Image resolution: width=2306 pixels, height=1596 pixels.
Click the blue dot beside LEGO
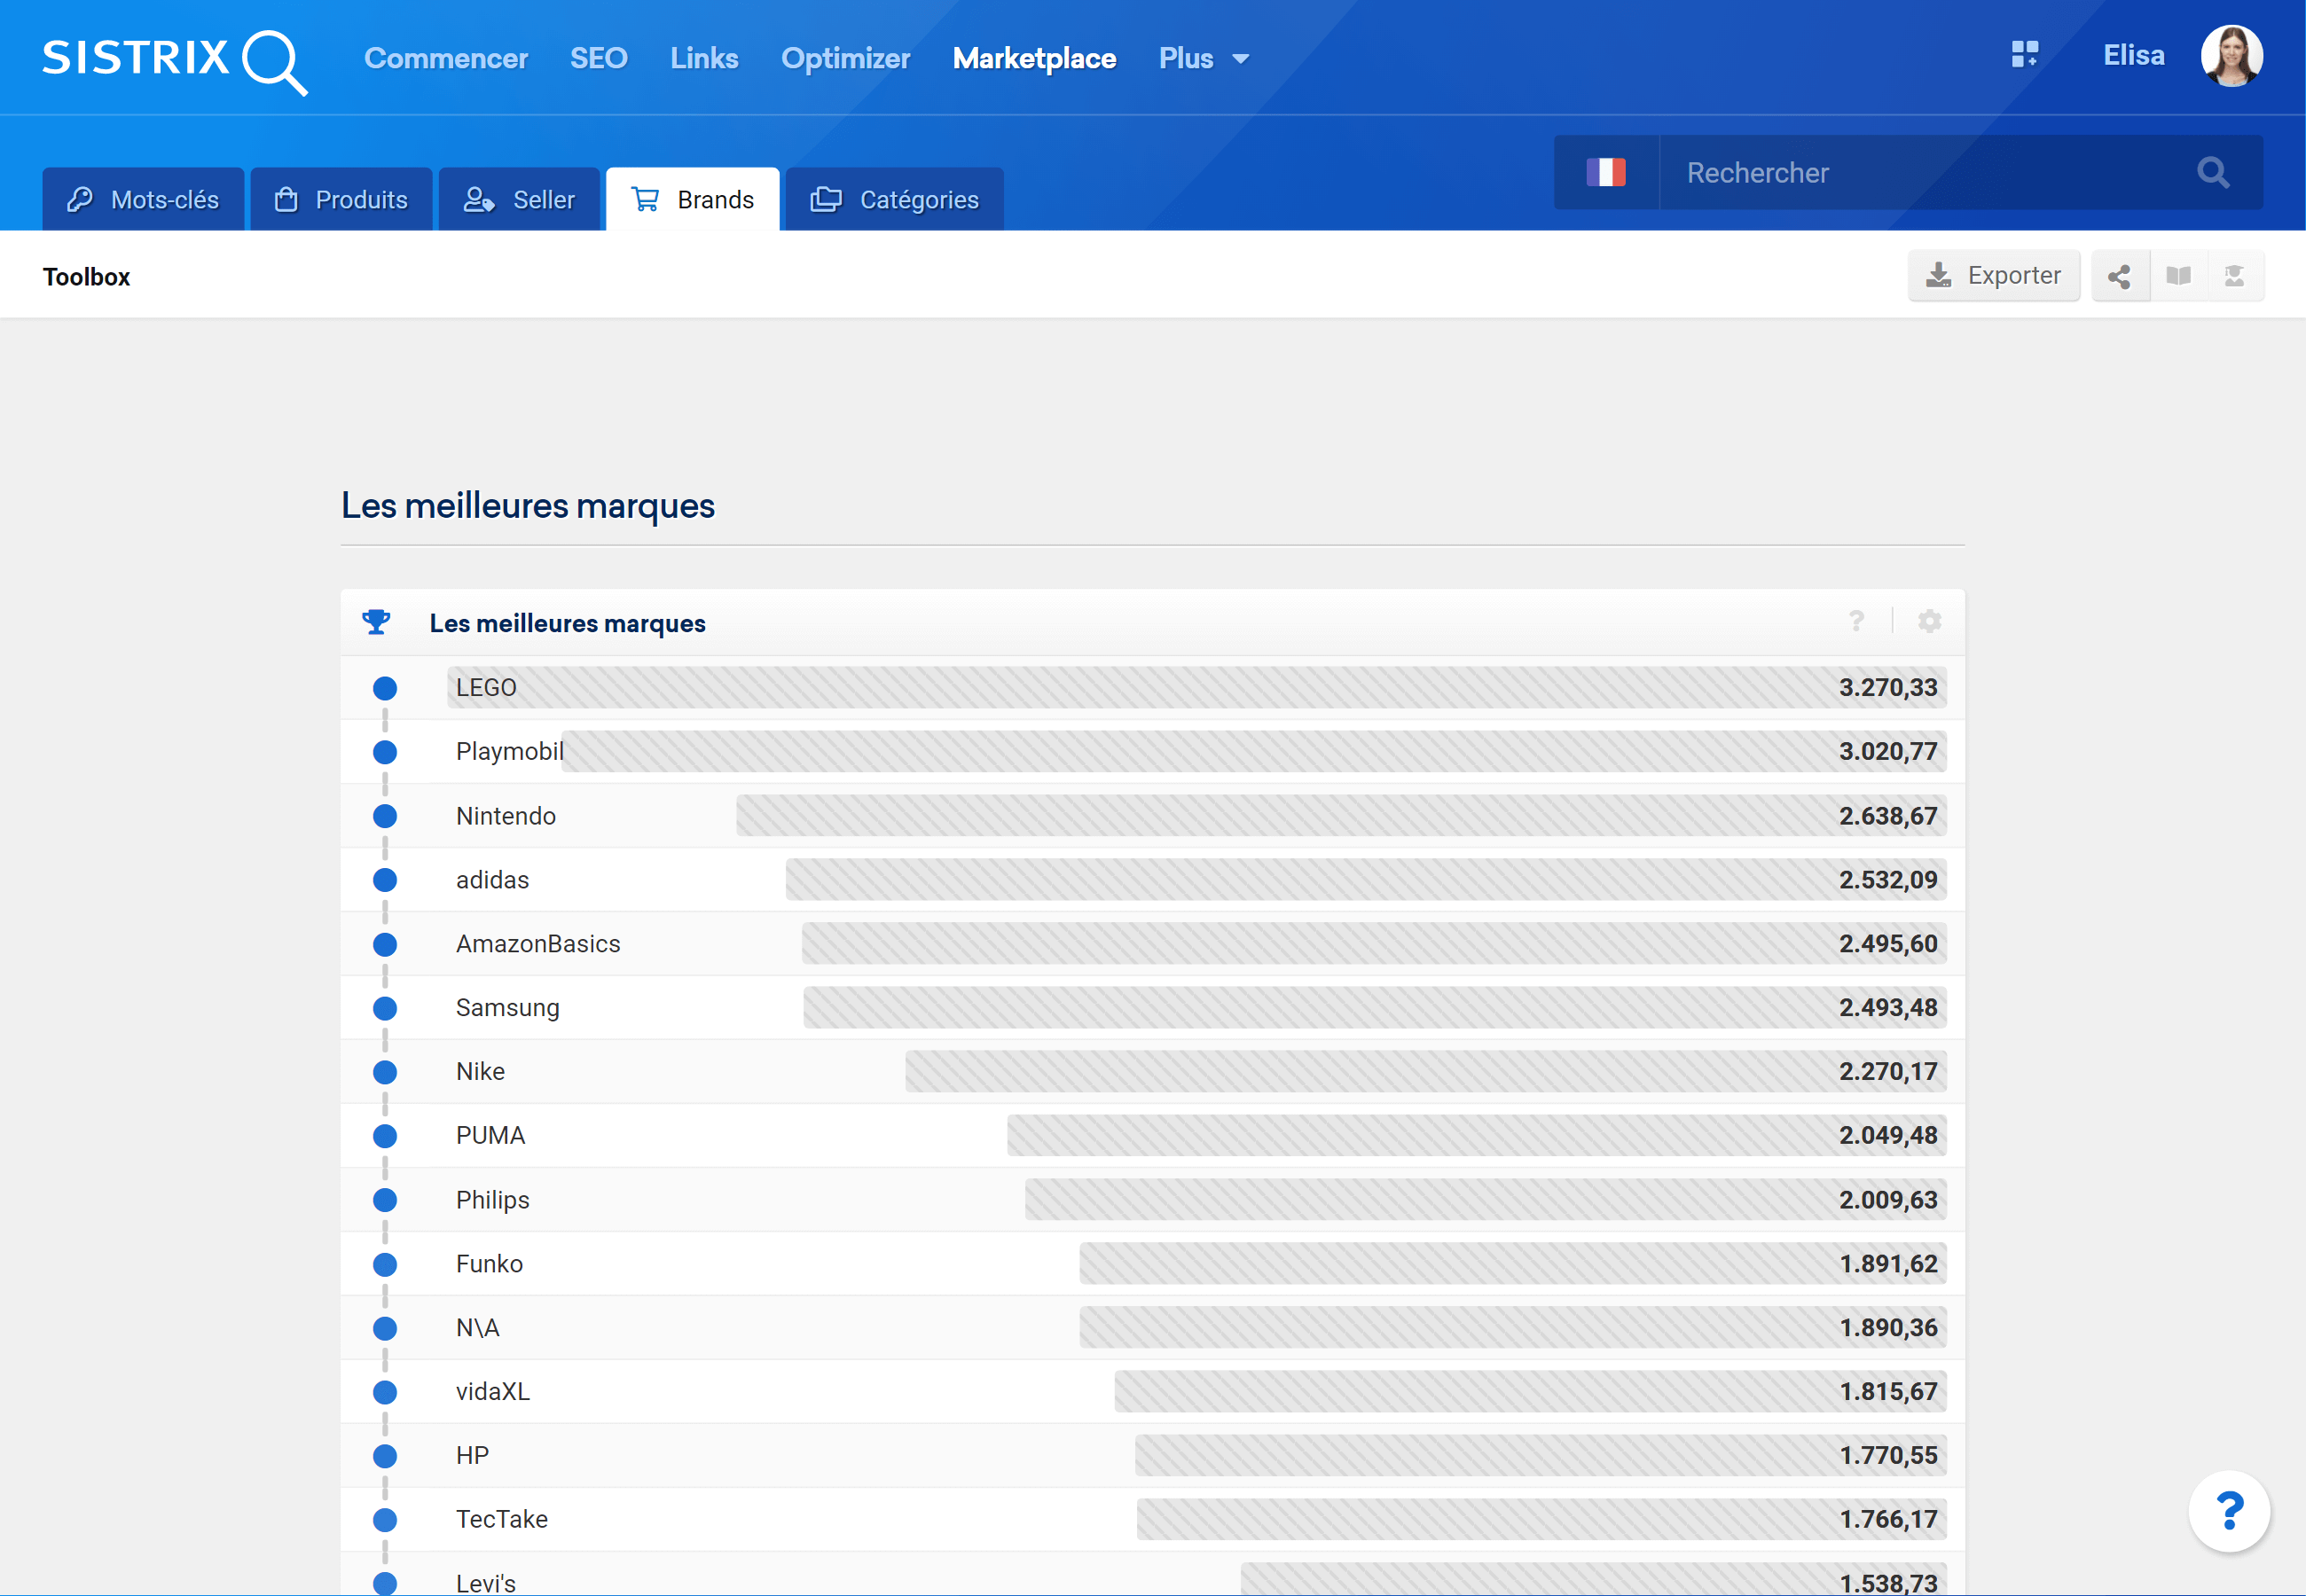click(x=385, y=688)
